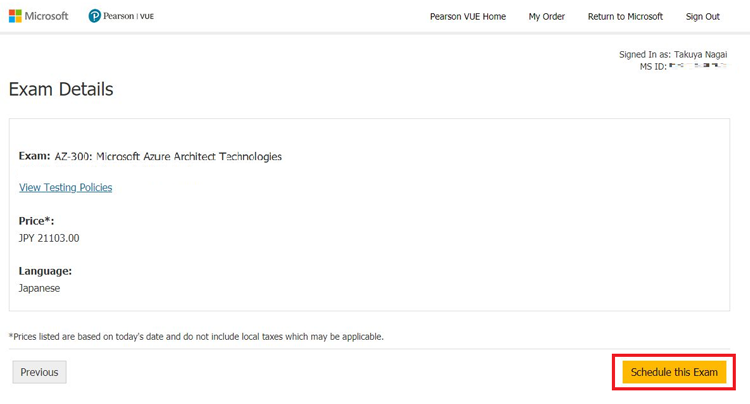Click the Exam Details heading
Screen dimensions: 750x404
(x=61, y=89)
